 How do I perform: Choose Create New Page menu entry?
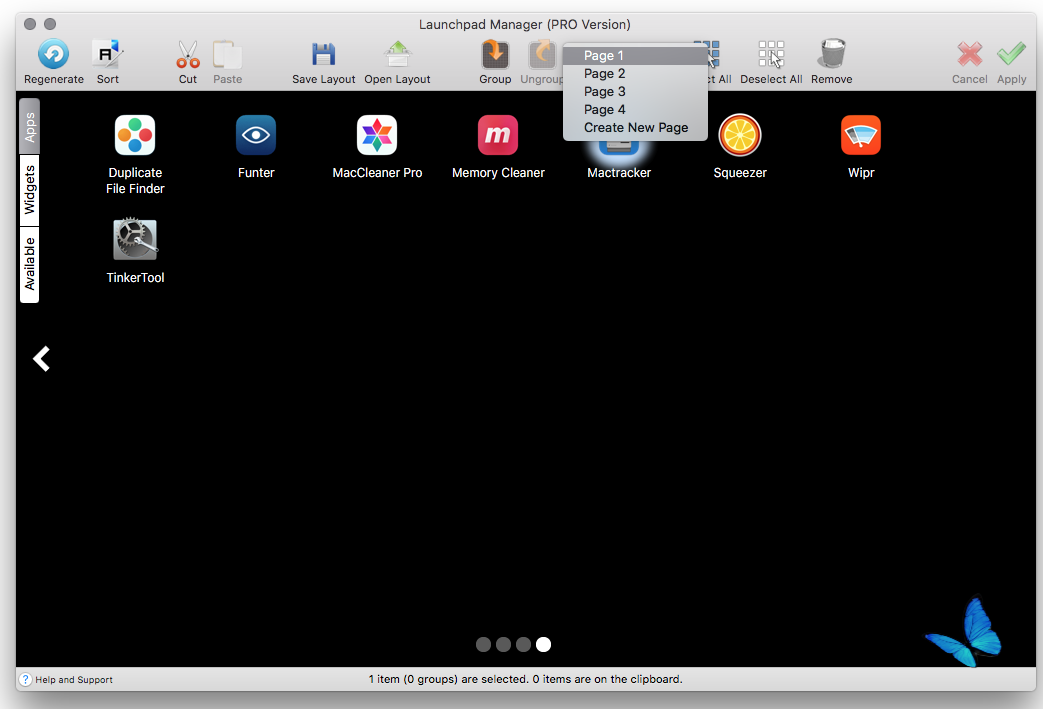coord(635,128)
